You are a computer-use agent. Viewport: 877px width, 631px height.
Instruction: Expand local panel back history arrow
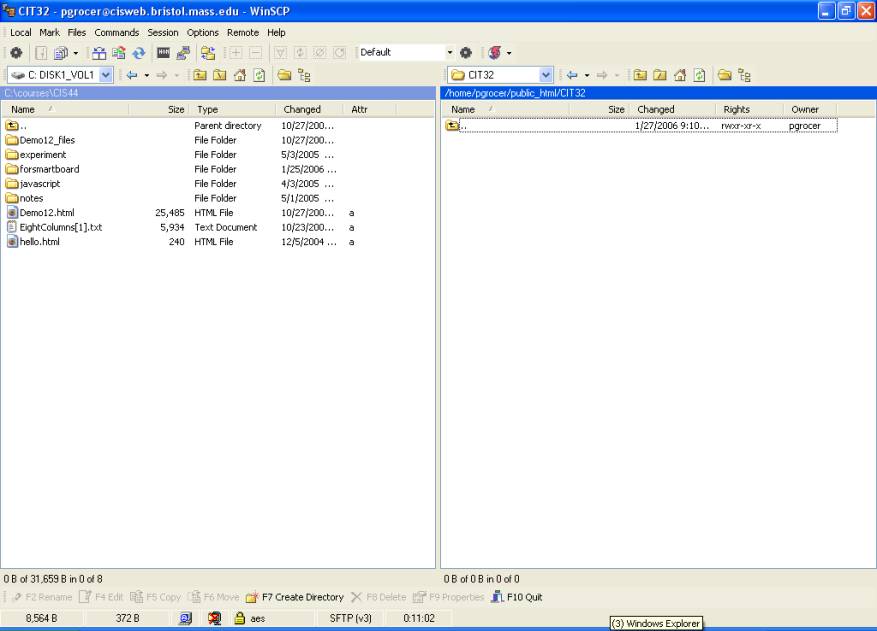[x=147, y=76]
